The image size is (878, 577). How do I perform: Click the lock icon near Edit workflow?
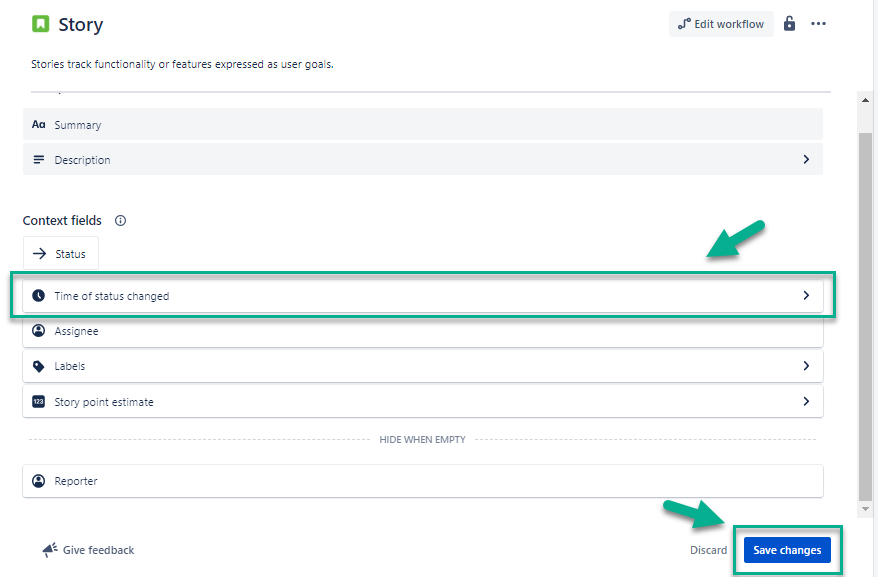click(789, 24)
